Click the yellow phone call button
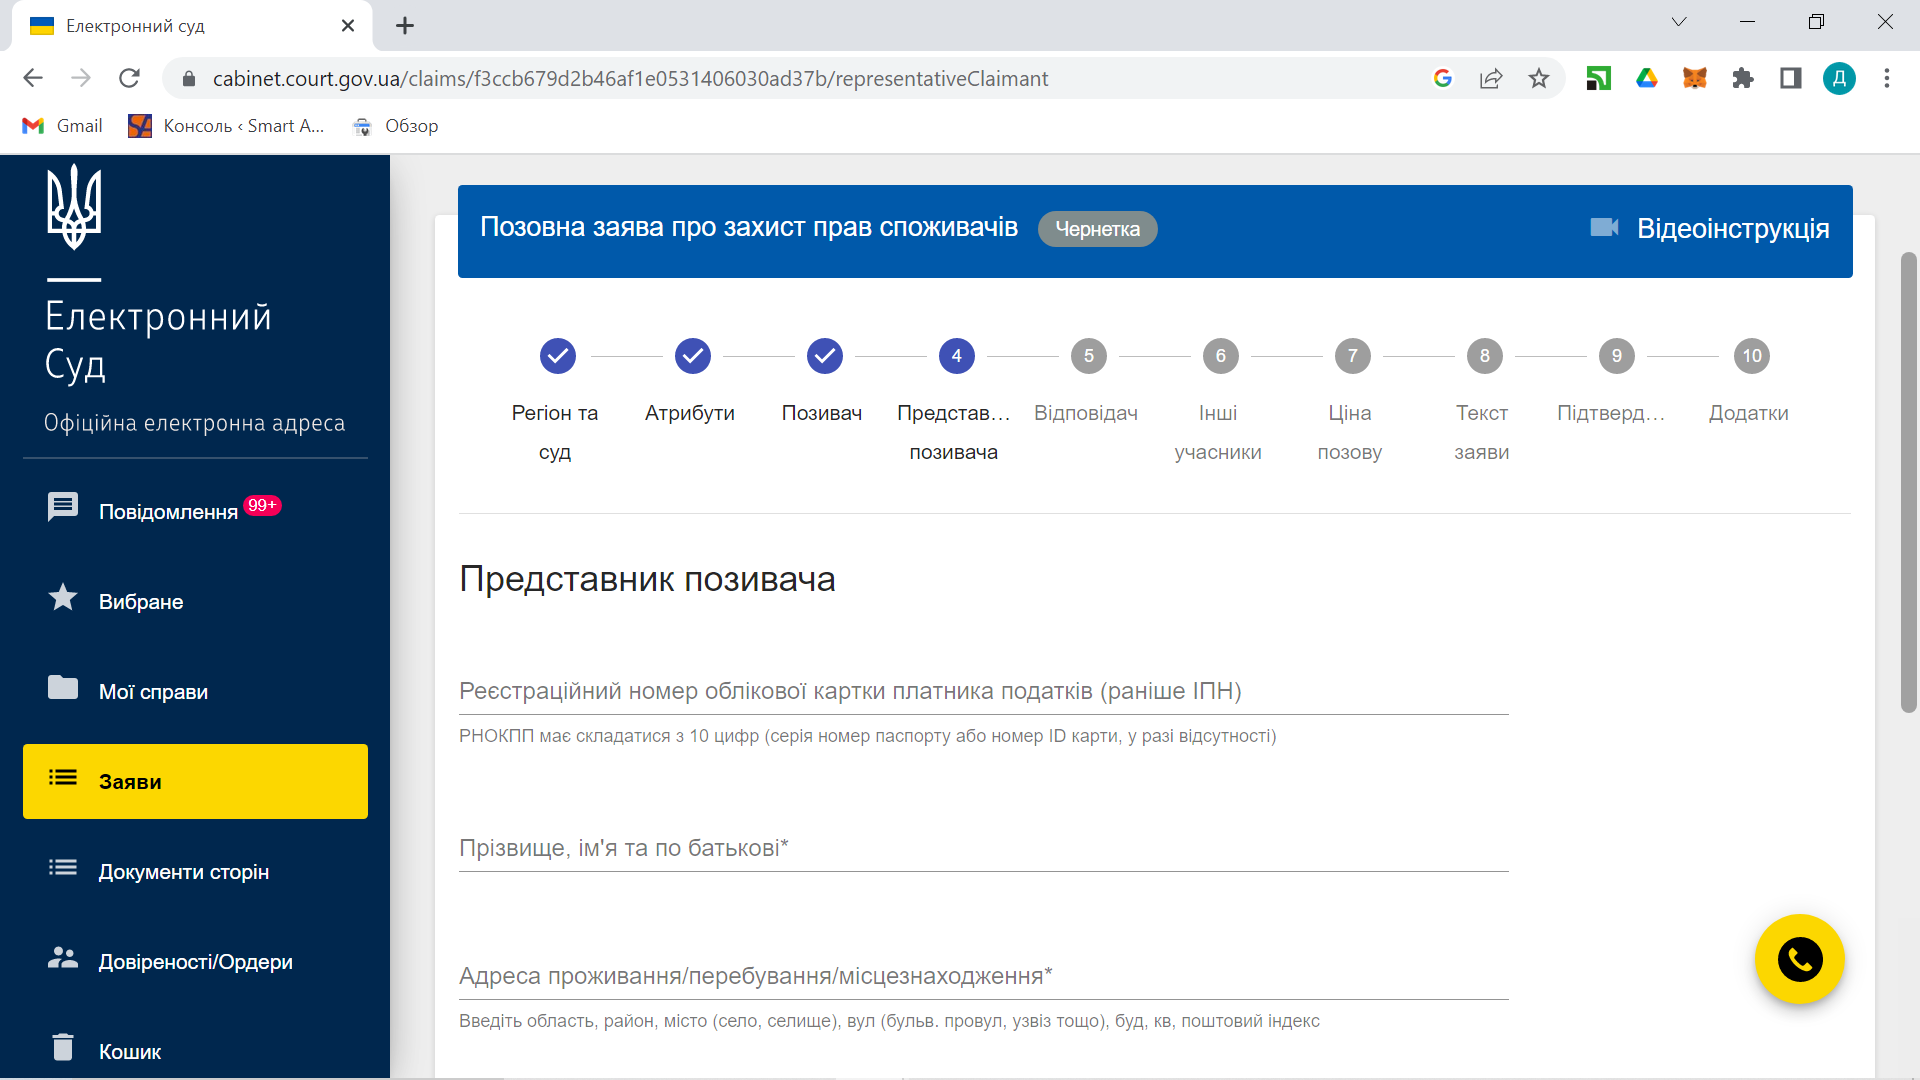 (x=1799, y=960)
